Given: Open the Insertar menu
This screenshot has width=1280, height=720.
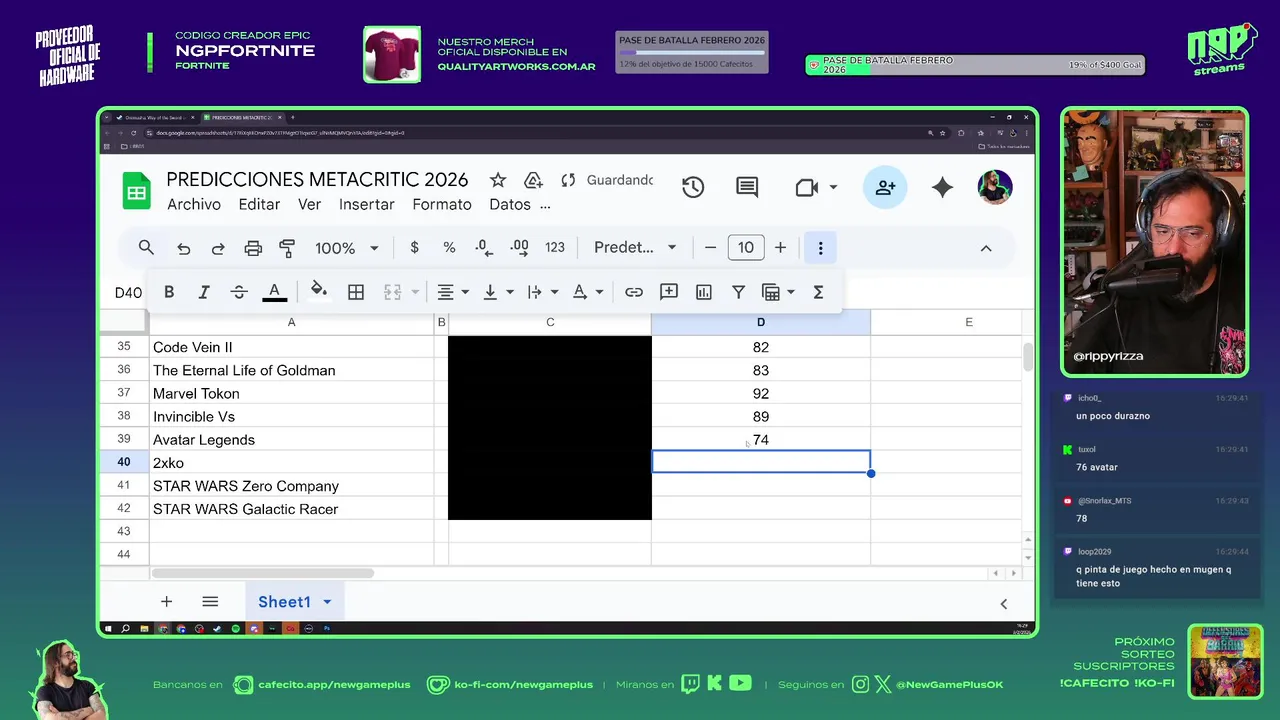Looking at the screenshot, I should 367,204.
